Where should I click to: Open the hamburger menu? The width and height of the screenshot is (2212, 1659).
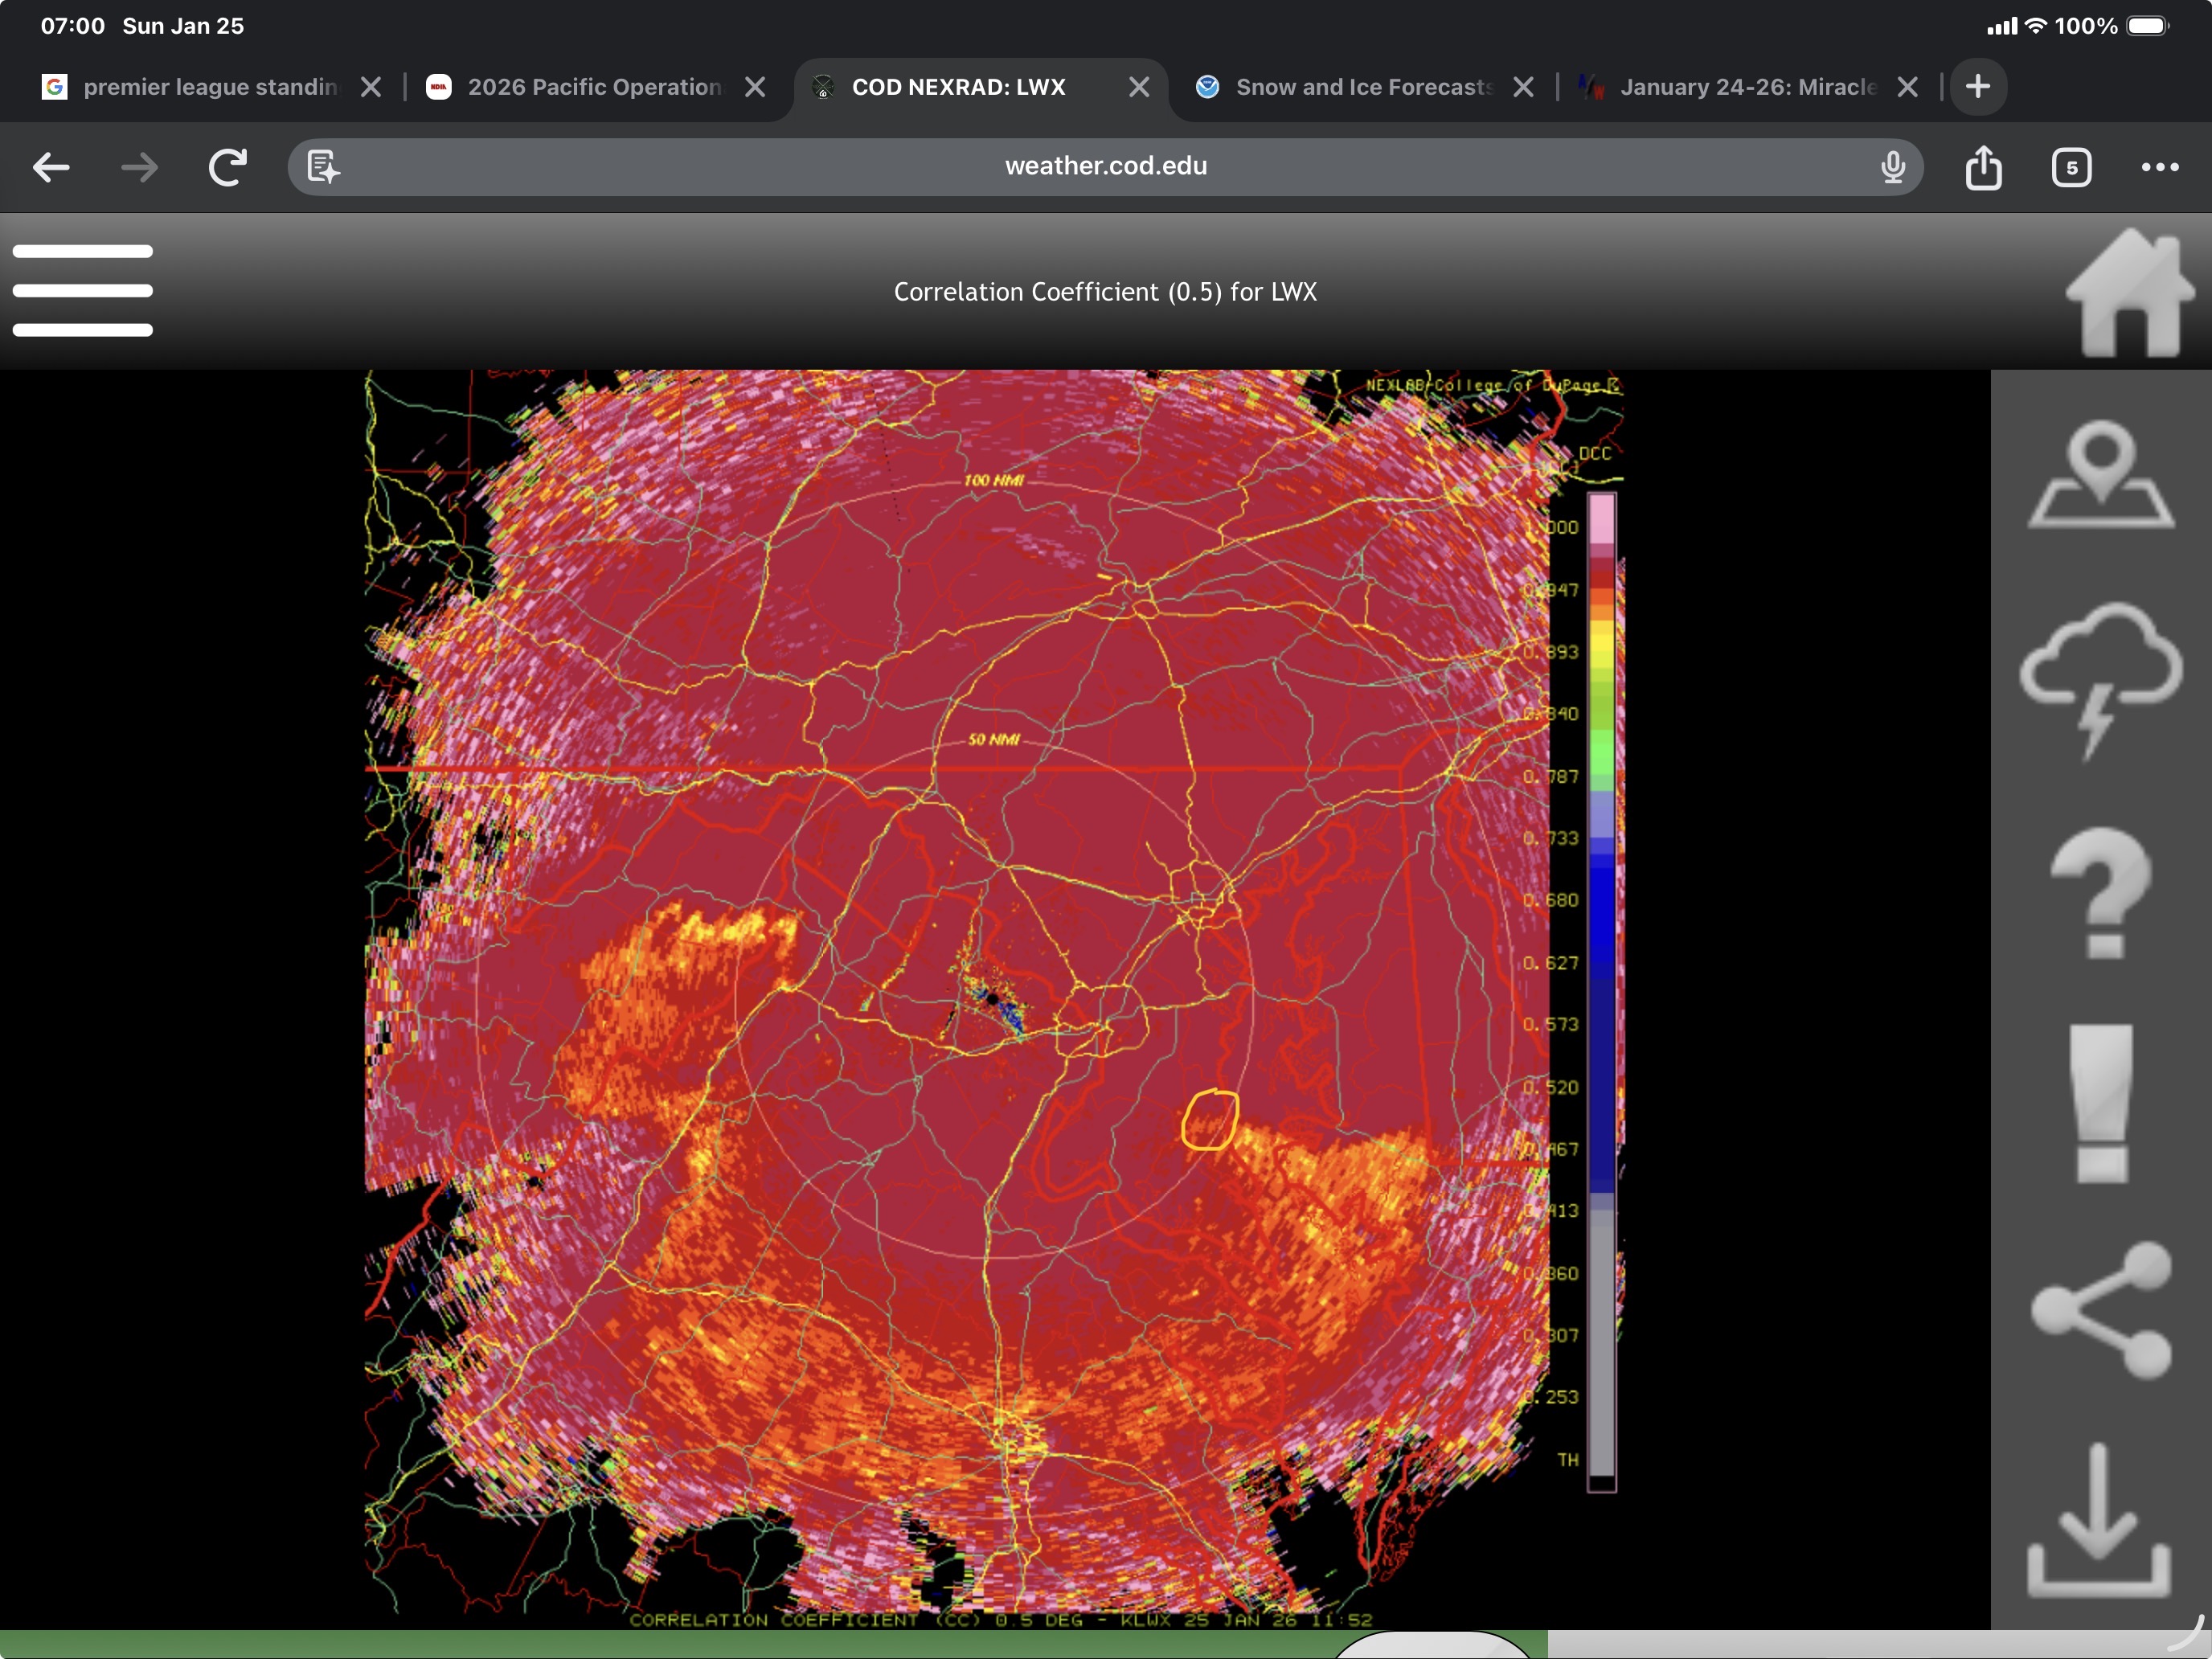coord(82,290)
